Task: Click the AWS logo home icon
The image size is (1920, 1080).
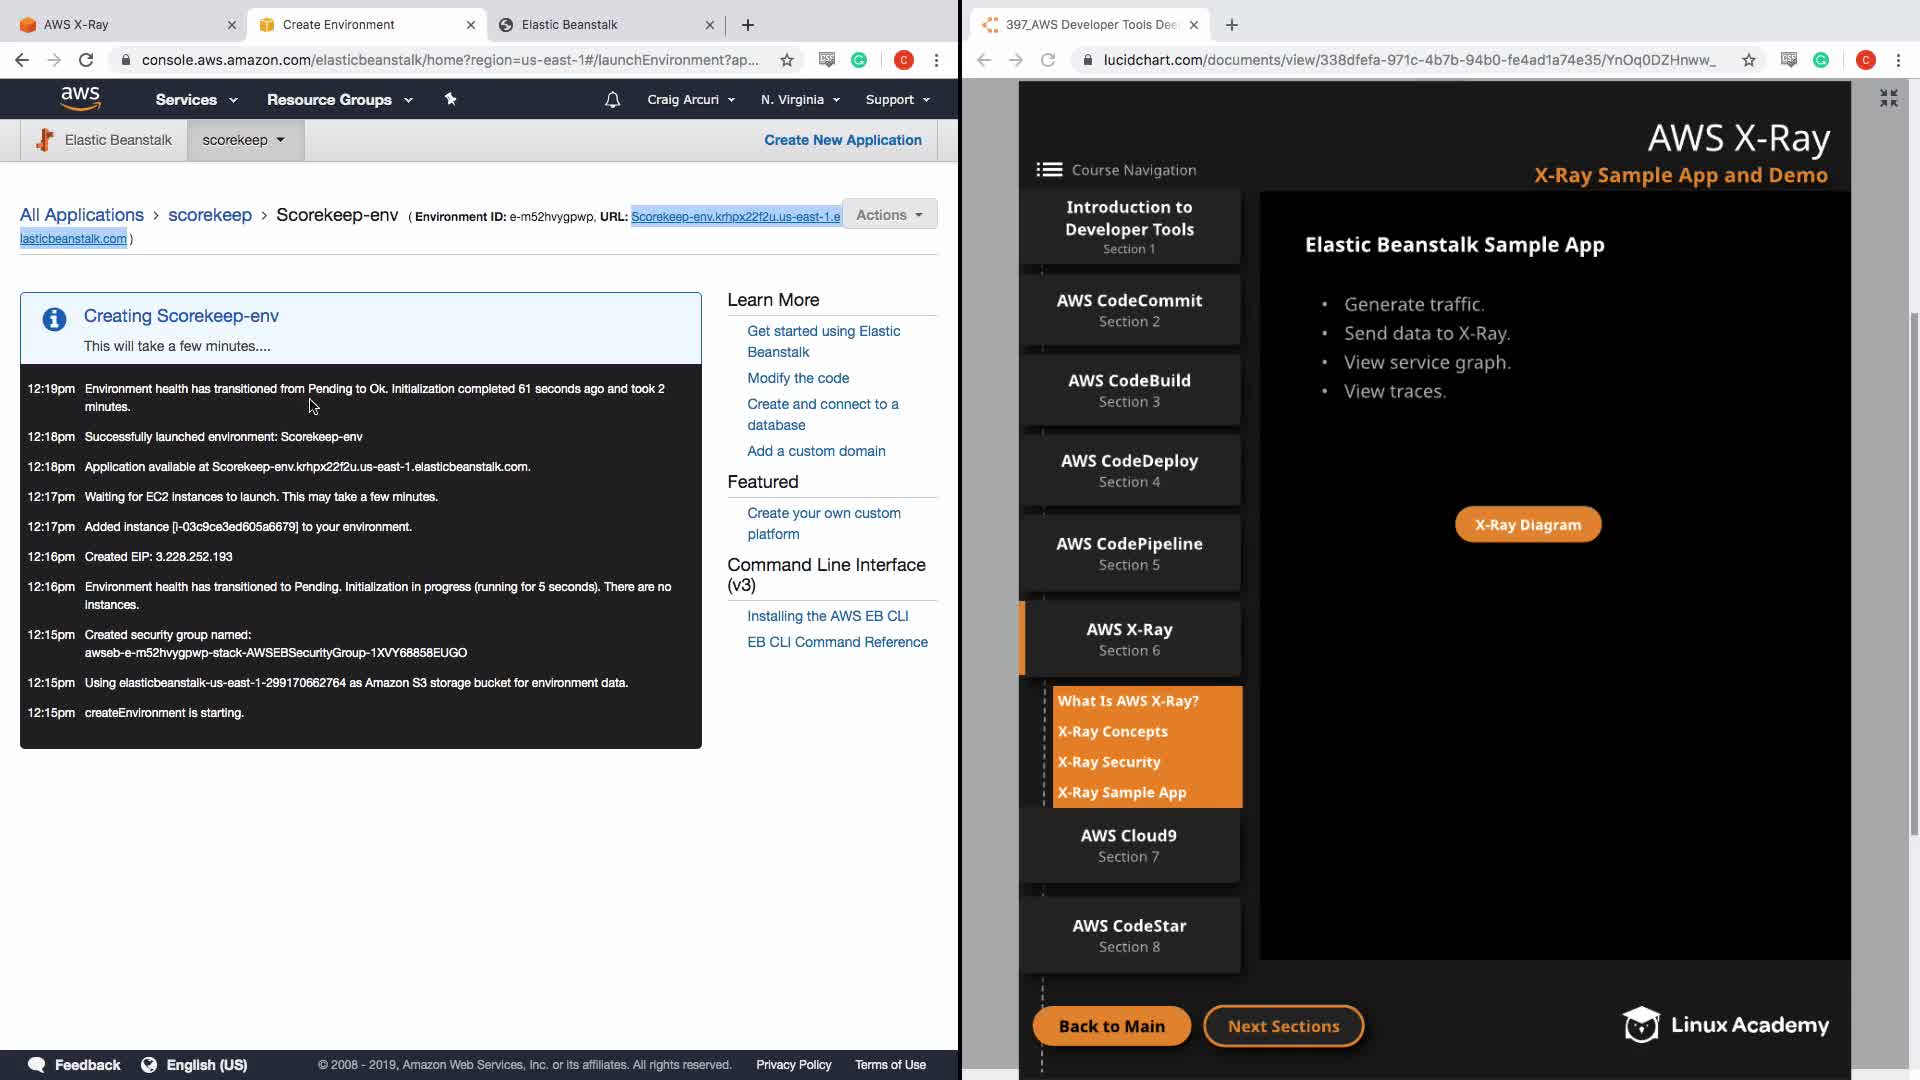Action: pos(80,98)
